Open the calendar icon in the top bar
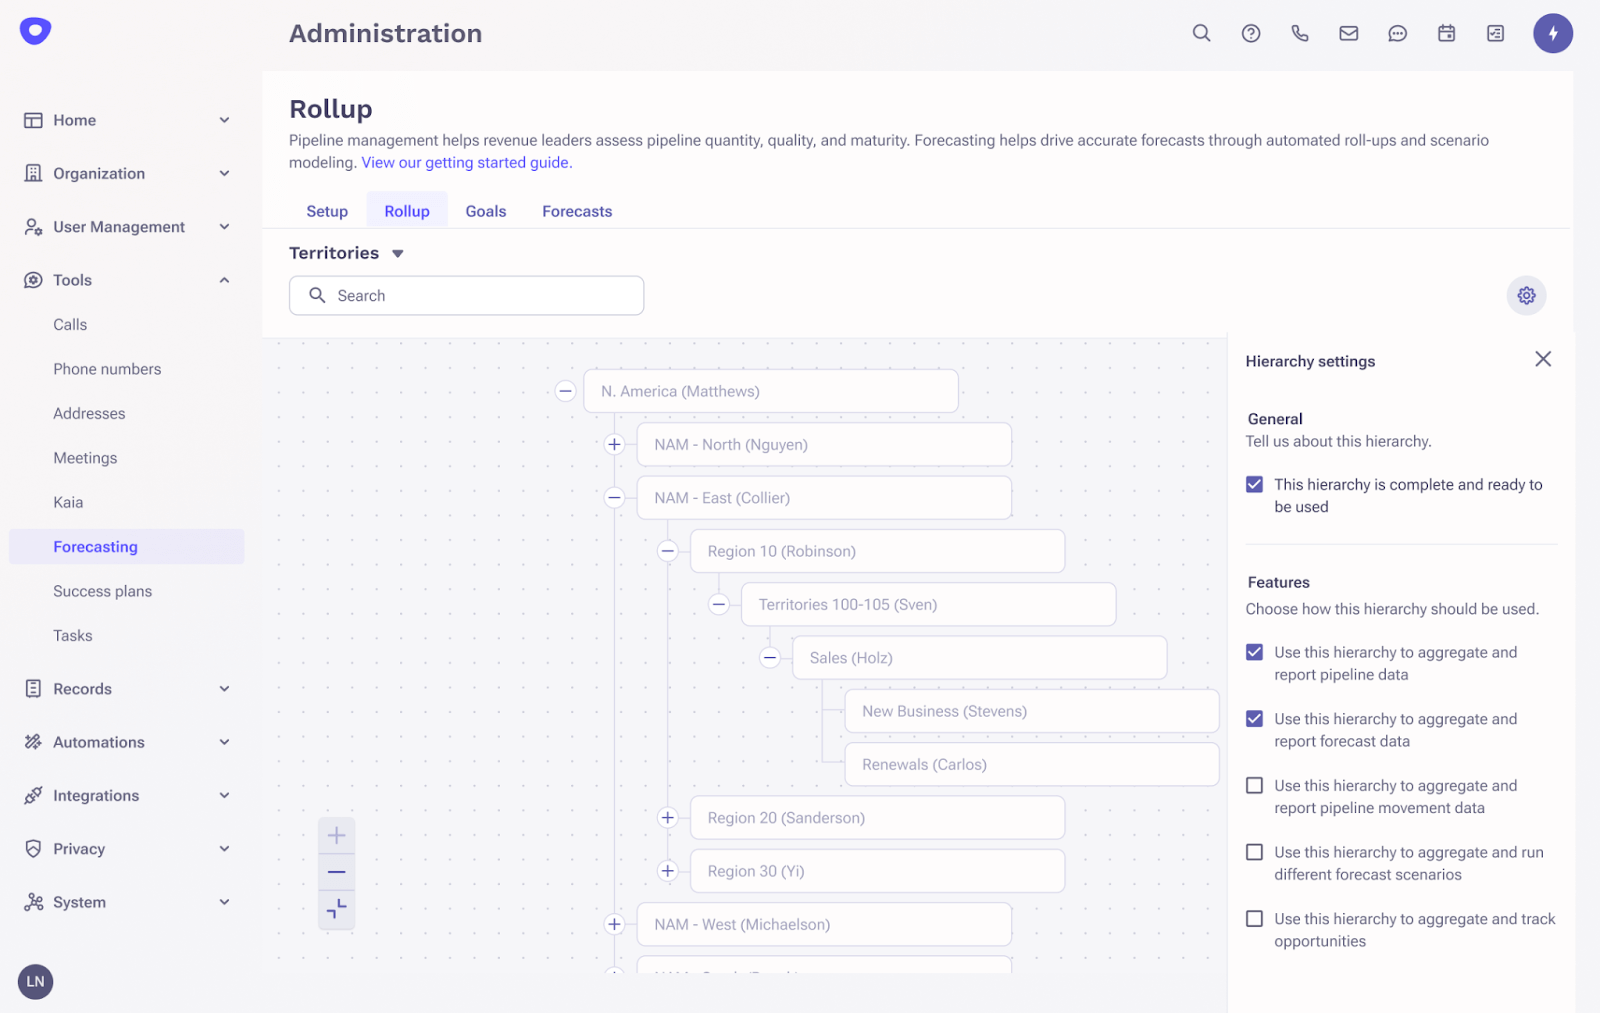This screenshot has width=1600, height=1013. click(1445, 33)
